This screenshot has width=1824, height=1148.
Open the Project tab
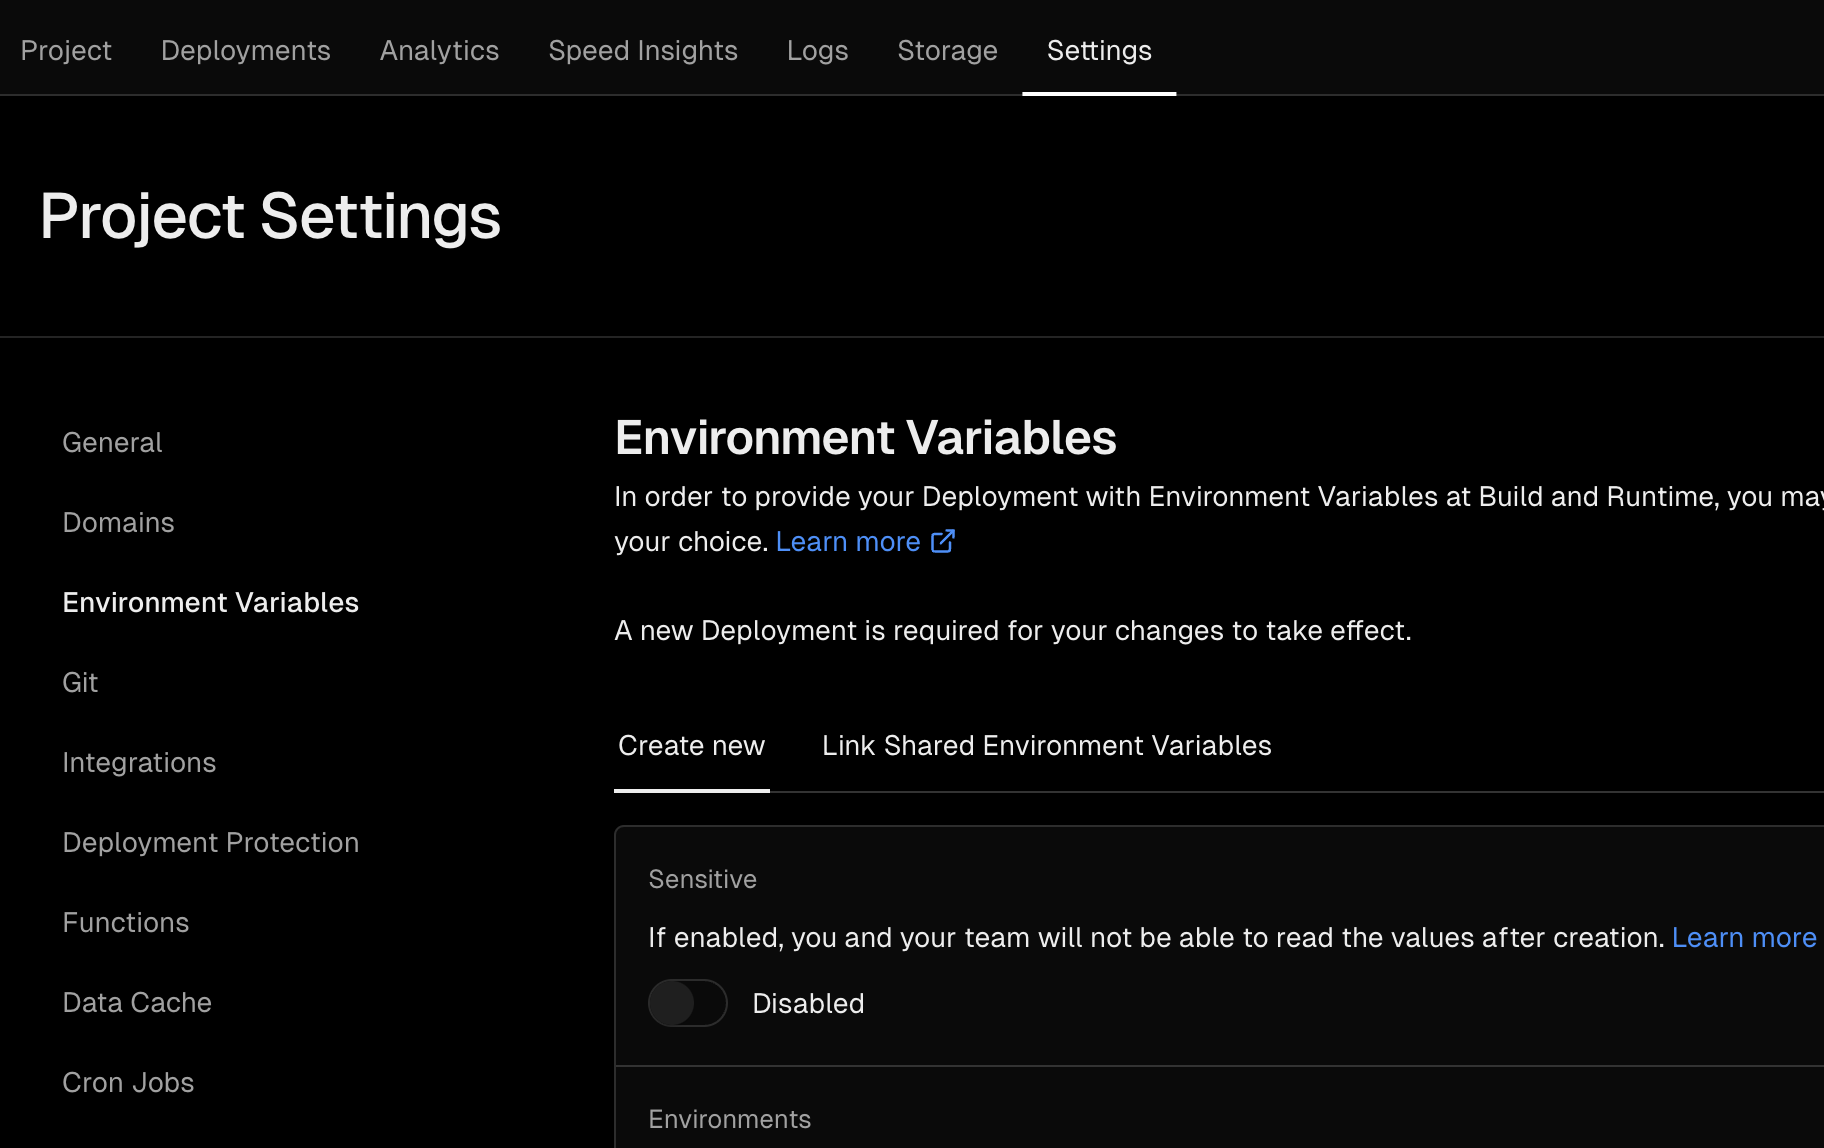click(66, 50)
